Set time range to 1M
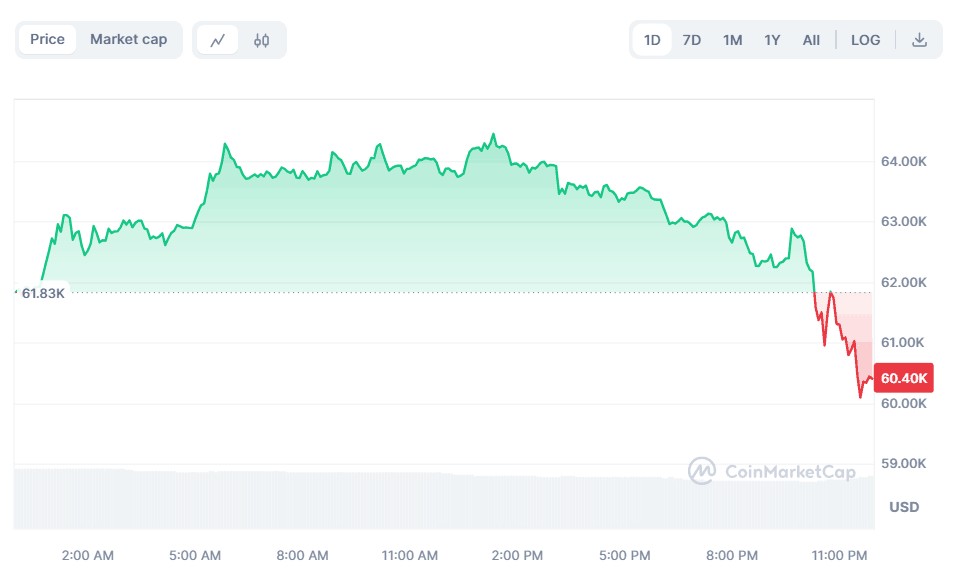Image resolution: width=960 pixels, height=579 pixels. [732, 40]
